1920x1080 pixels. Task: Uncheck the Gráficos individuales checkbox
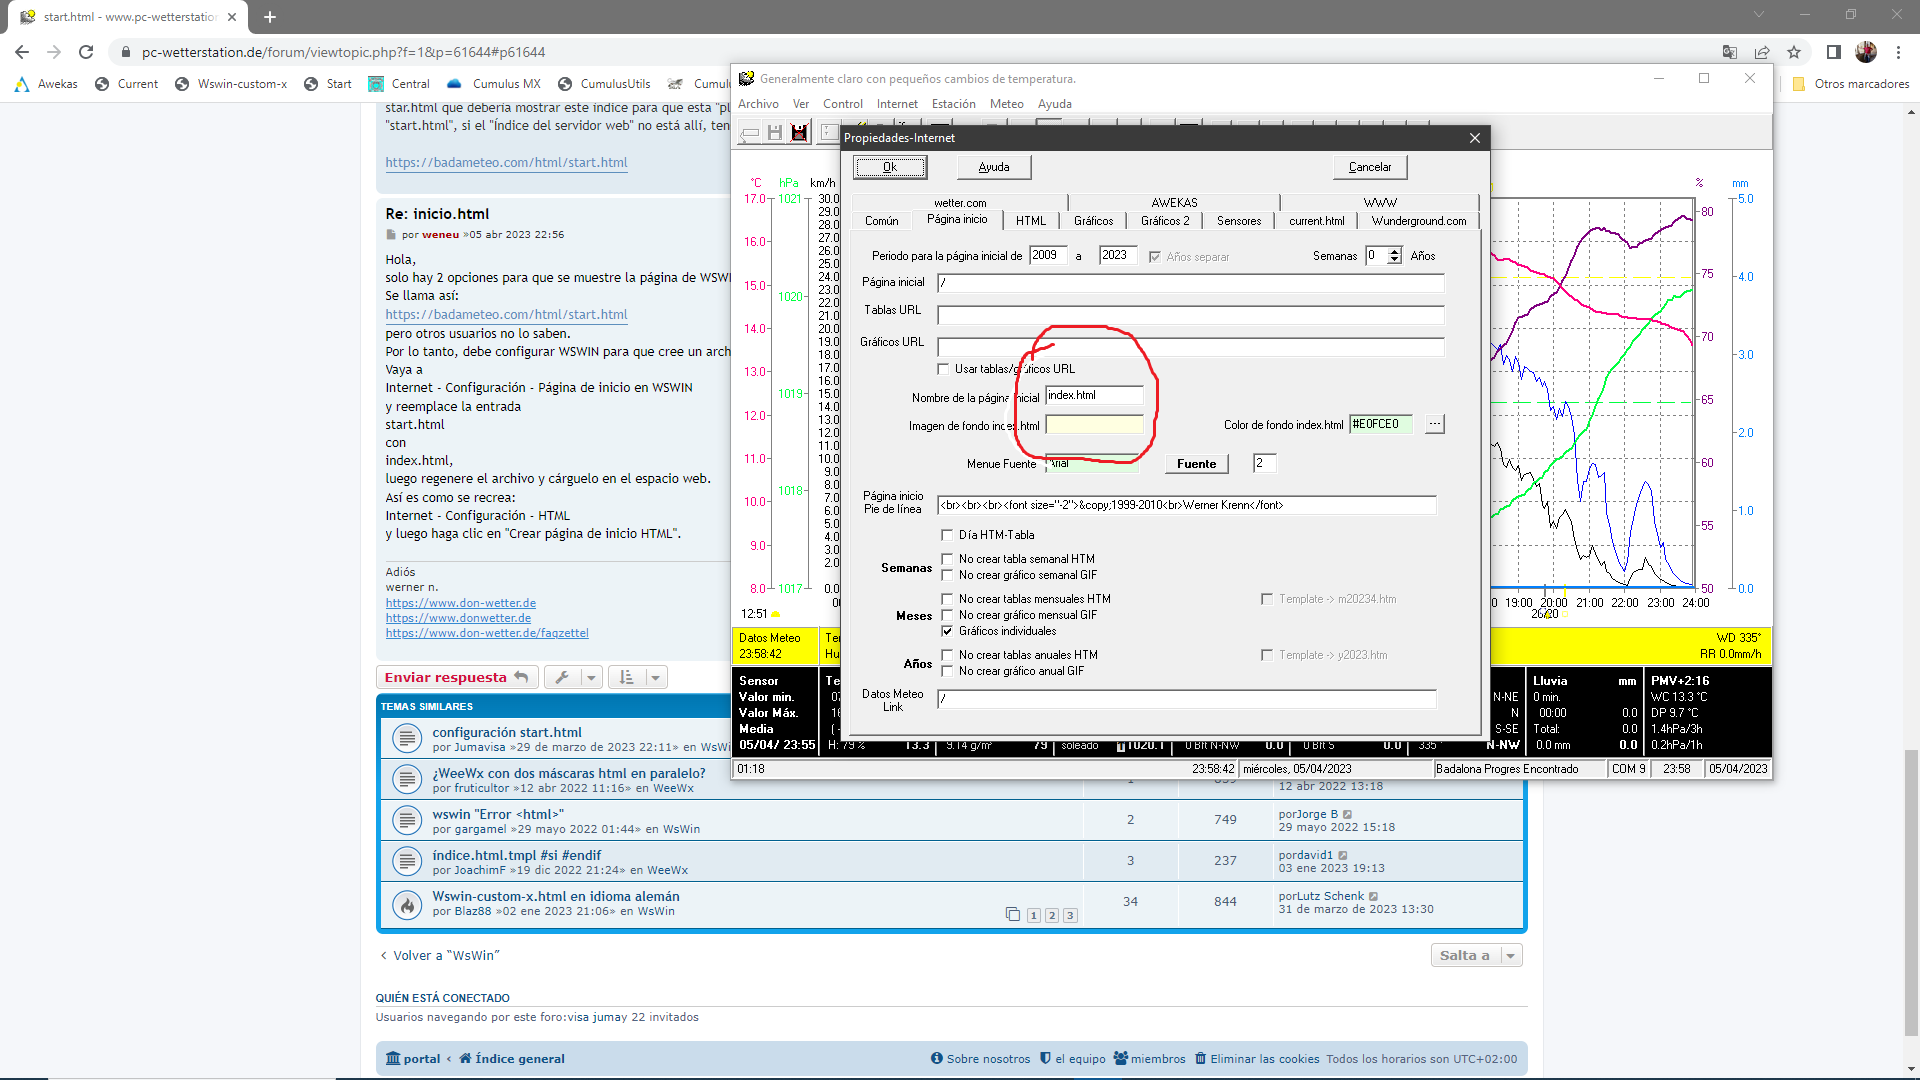pos(947,631)
